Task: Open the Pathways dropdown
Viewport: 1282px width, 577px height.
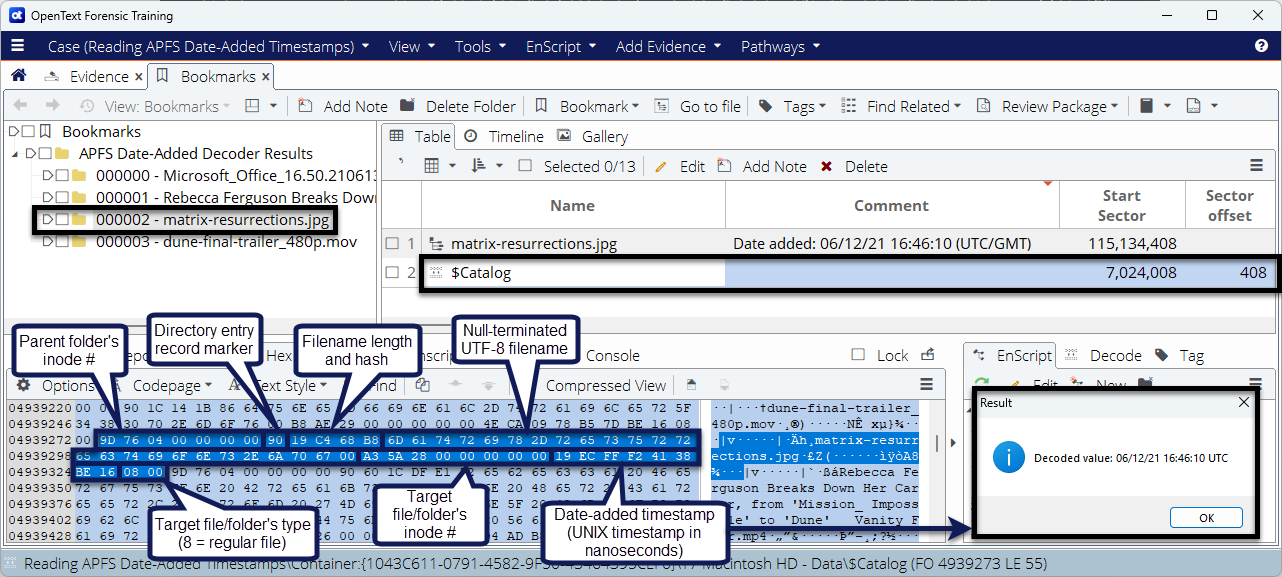Action: 780,46
